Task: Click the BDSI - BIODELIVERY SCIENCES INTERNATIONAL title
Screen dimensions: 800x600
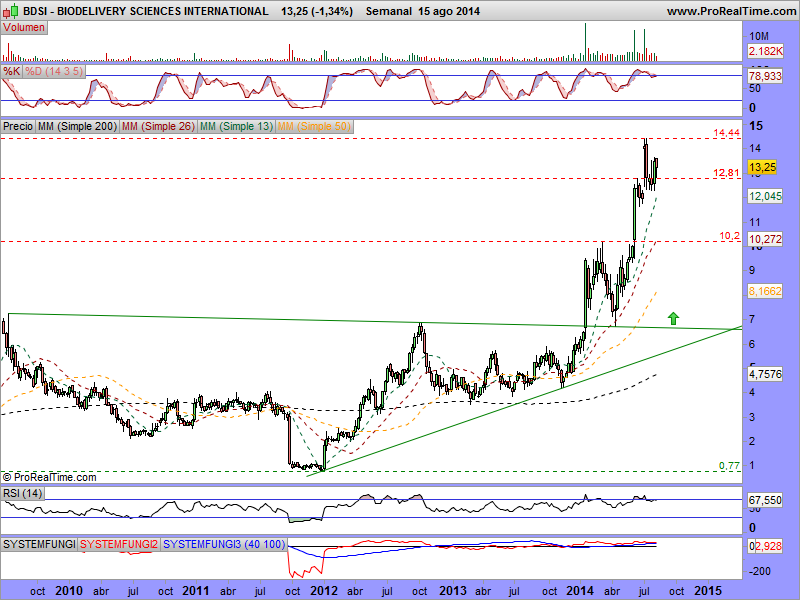Action: point(146,11)
